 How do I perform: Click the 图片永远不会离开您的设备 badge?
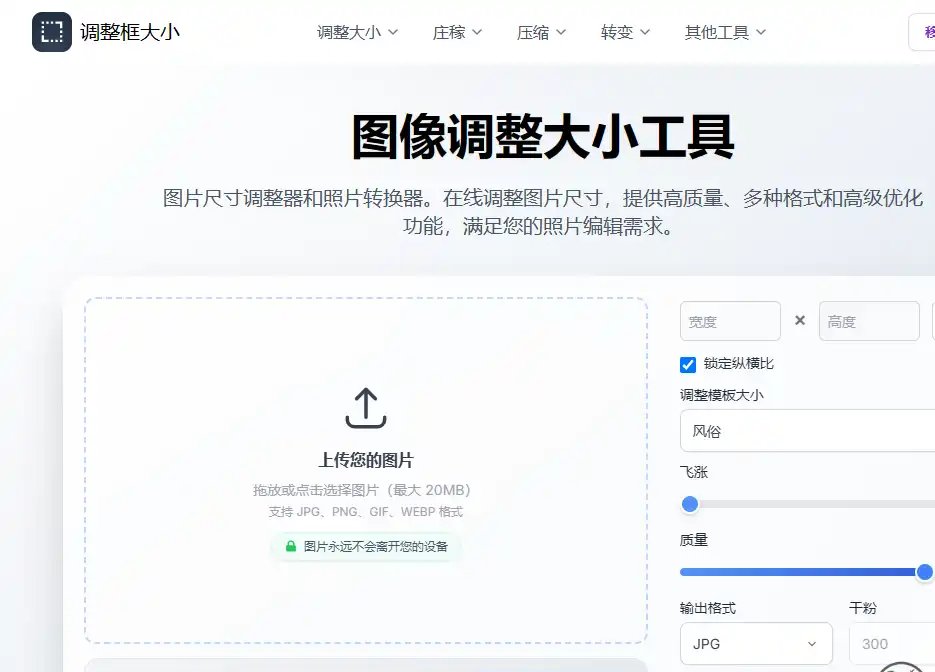[366, 546]
